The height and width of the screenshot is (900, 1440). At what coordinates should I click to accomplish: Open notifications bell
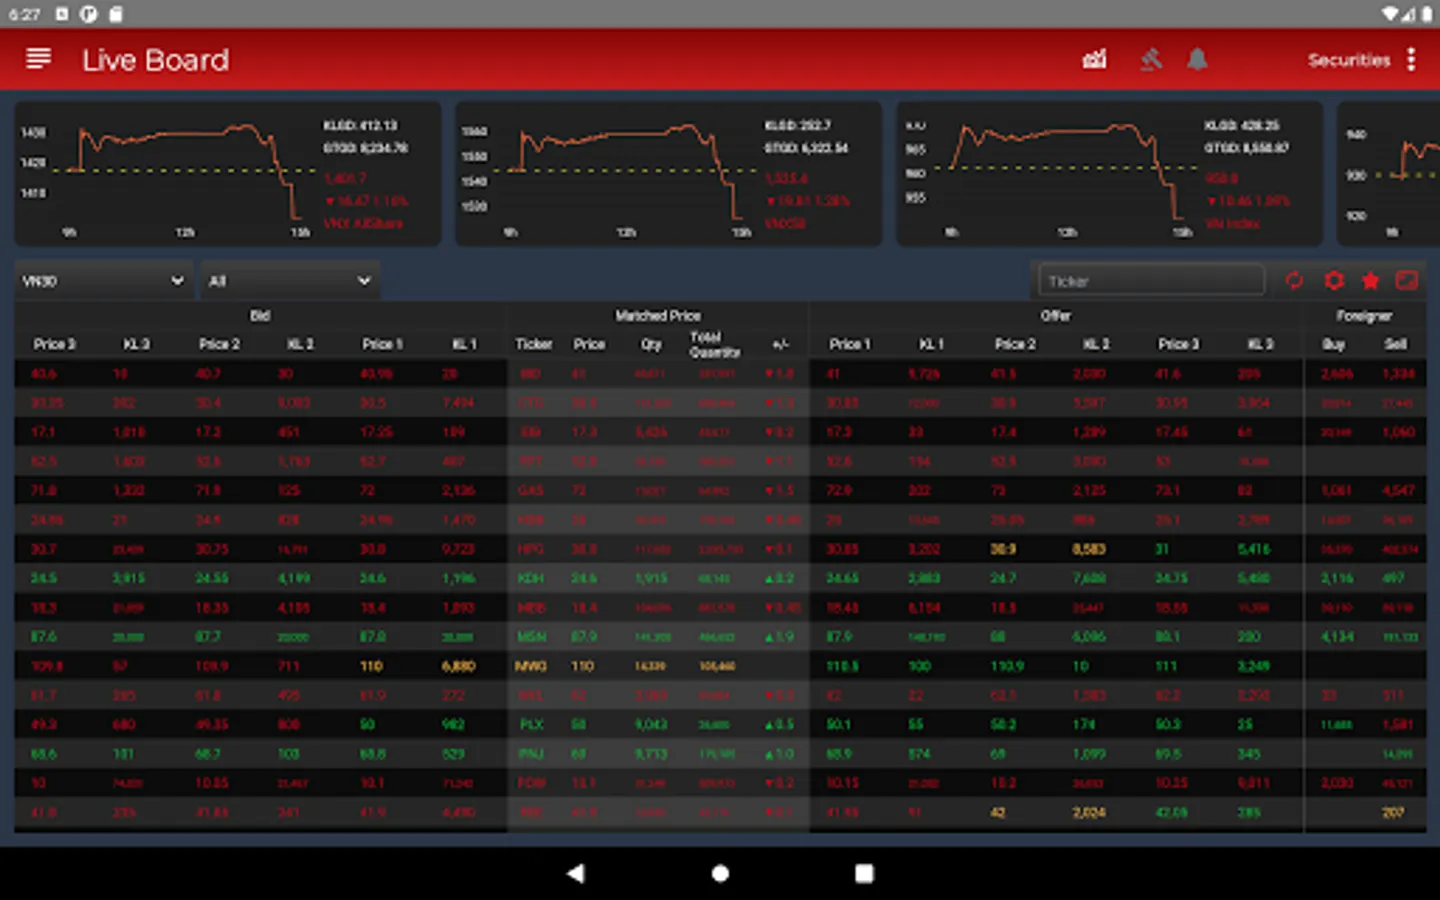point(1197,60)
